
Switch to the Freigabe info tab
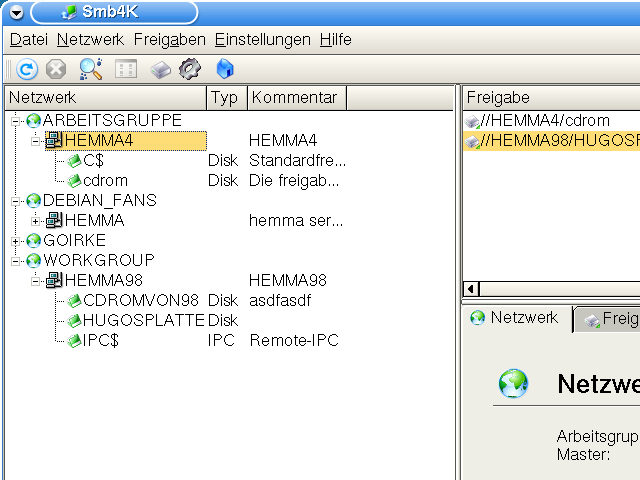tap(607, 318)
